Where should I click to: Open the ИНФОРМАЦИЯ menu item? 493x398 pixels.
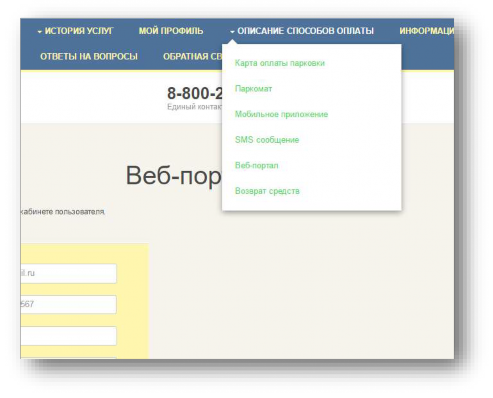[427, 31]
